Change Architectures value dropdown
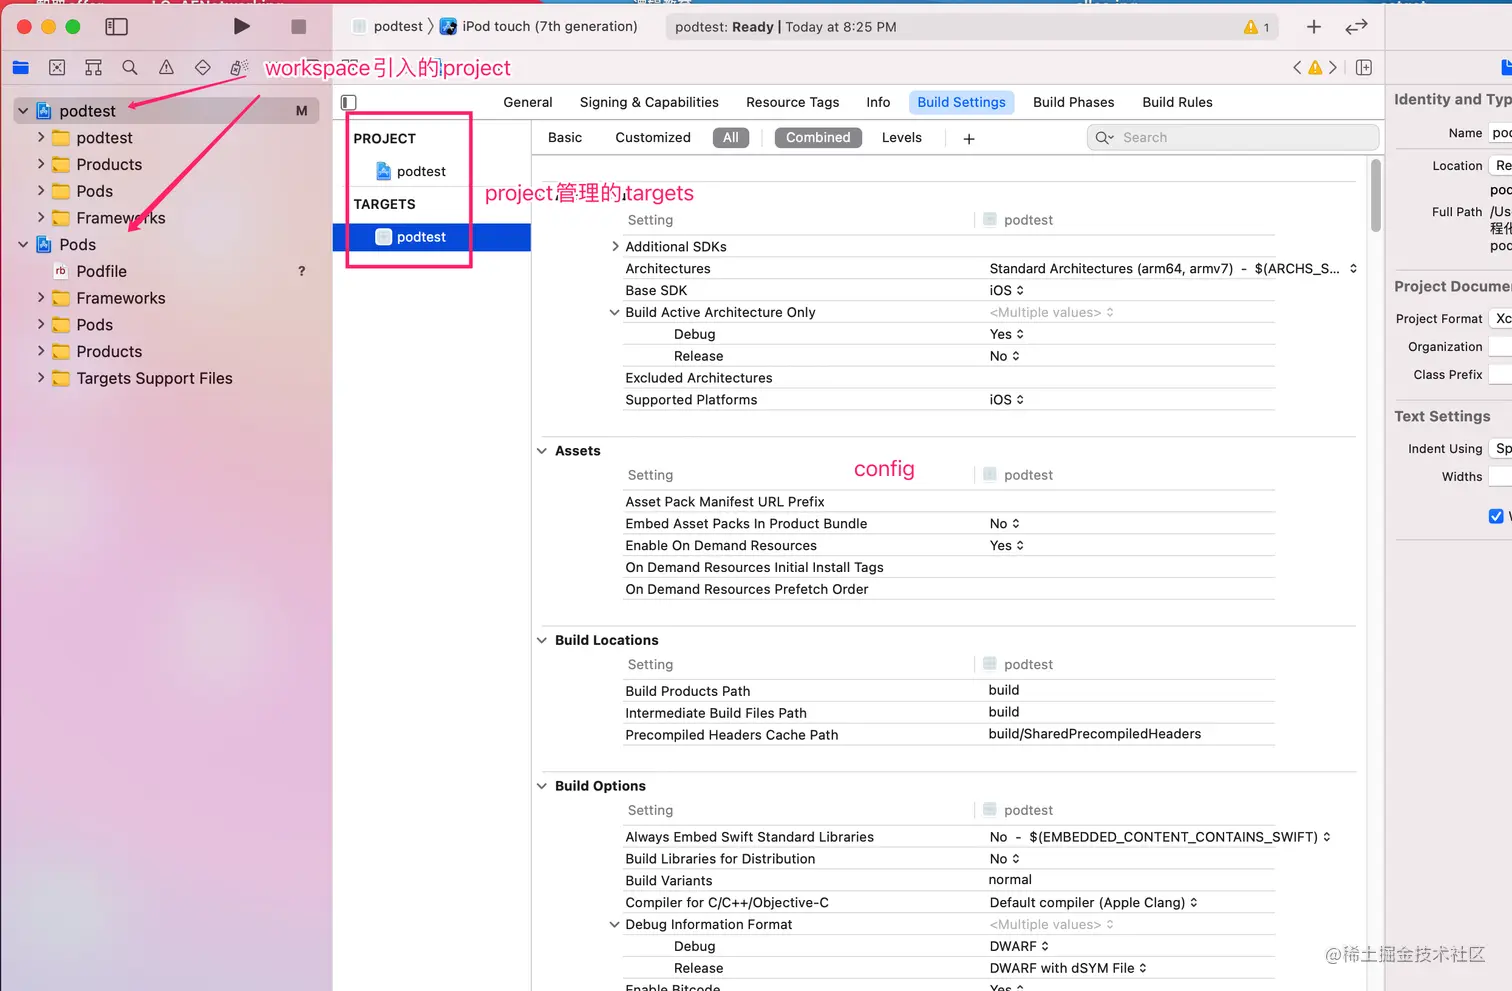Image resolution: width=1512 pixels, height=991 pixels. [1173, 268]
